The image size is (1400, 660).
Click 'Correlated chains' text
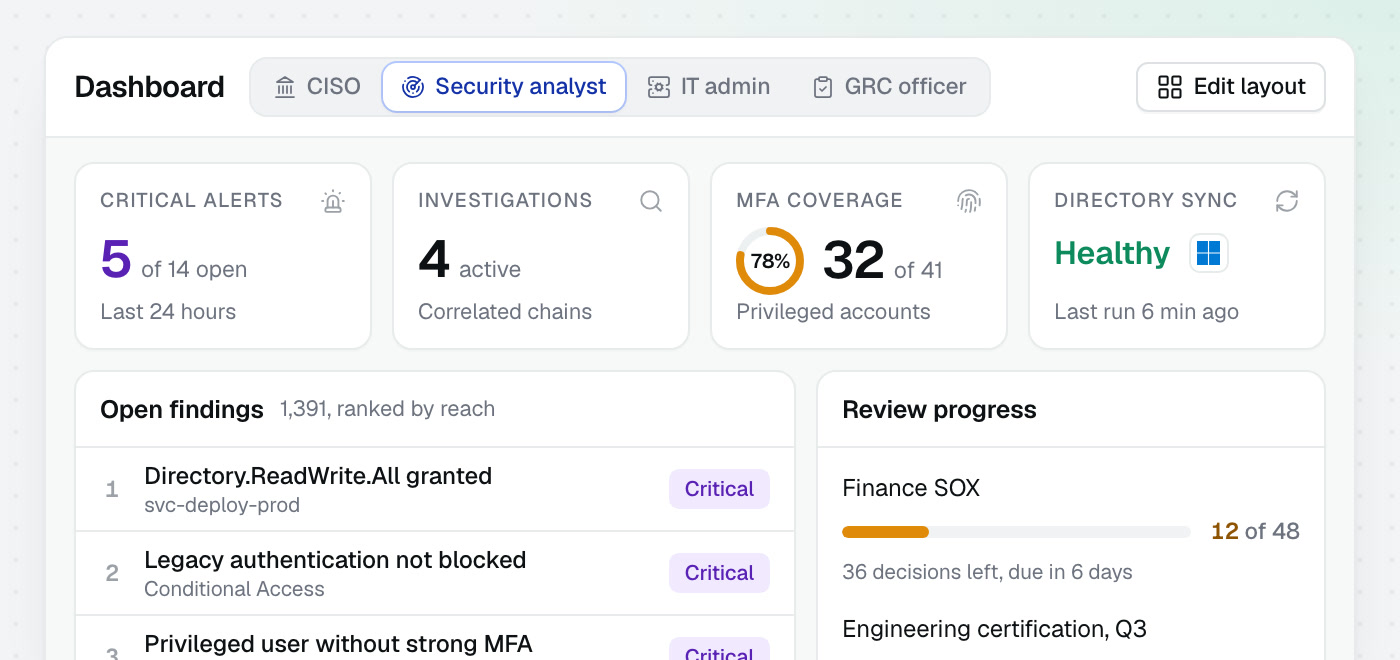505,312
